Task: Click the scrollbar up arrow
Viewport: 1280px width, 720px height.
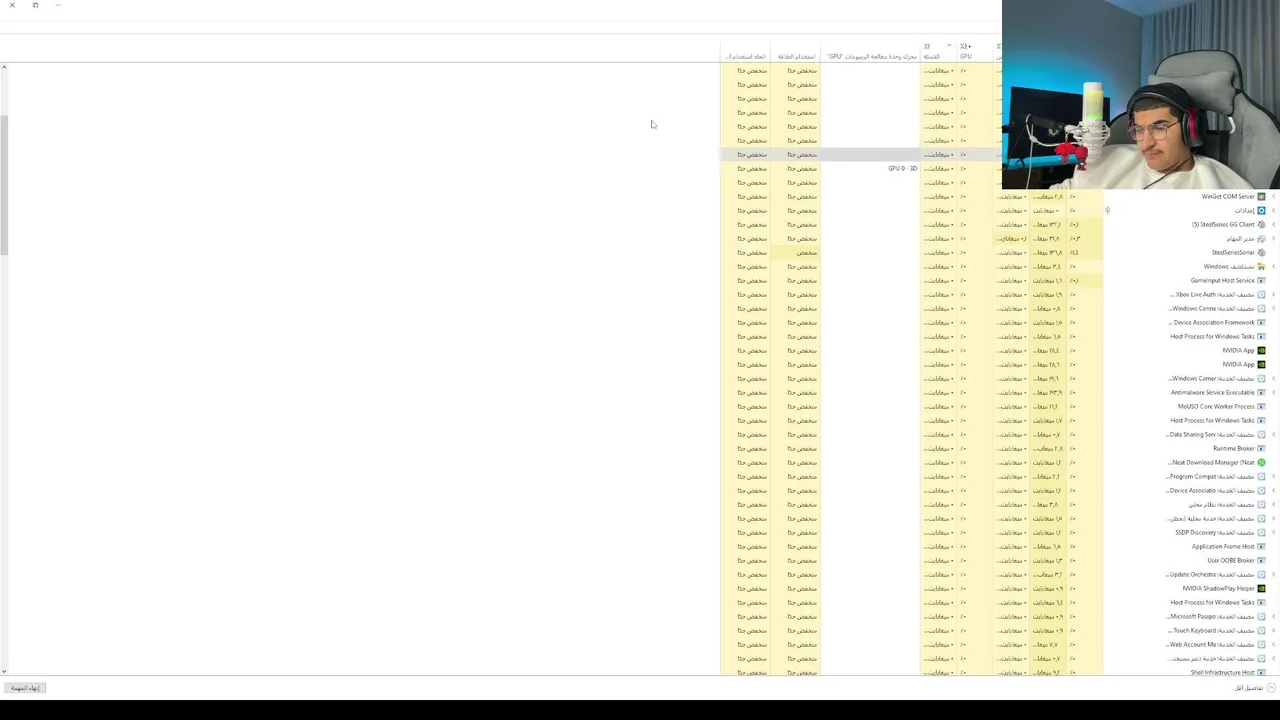Action: [4, 67]
